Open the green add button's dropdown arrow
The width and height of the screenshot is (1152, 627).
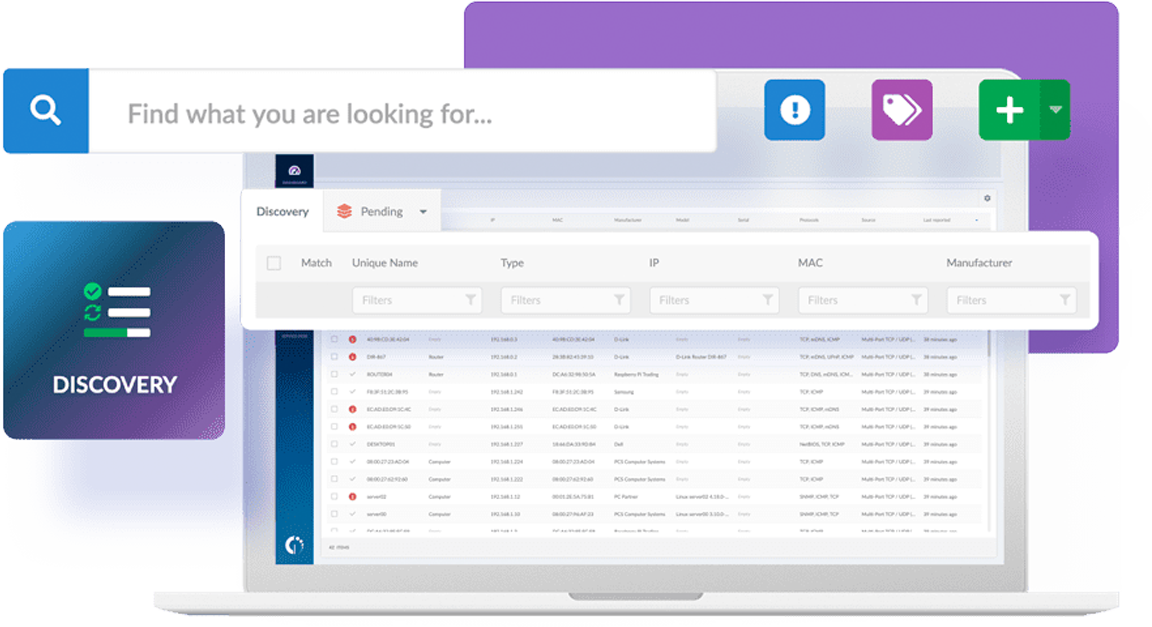click(1053, 109)
